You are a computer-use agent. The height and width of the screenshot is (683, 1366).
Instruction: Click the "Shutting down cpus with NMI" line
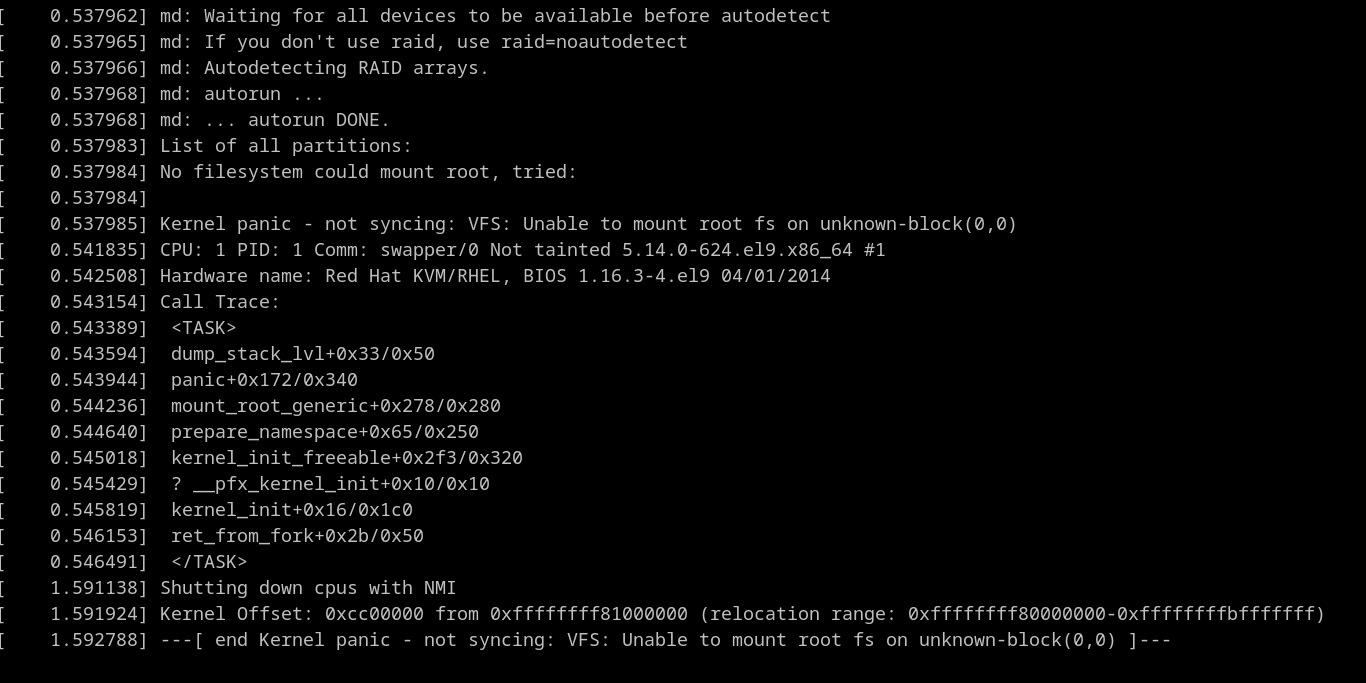point(308,588)
